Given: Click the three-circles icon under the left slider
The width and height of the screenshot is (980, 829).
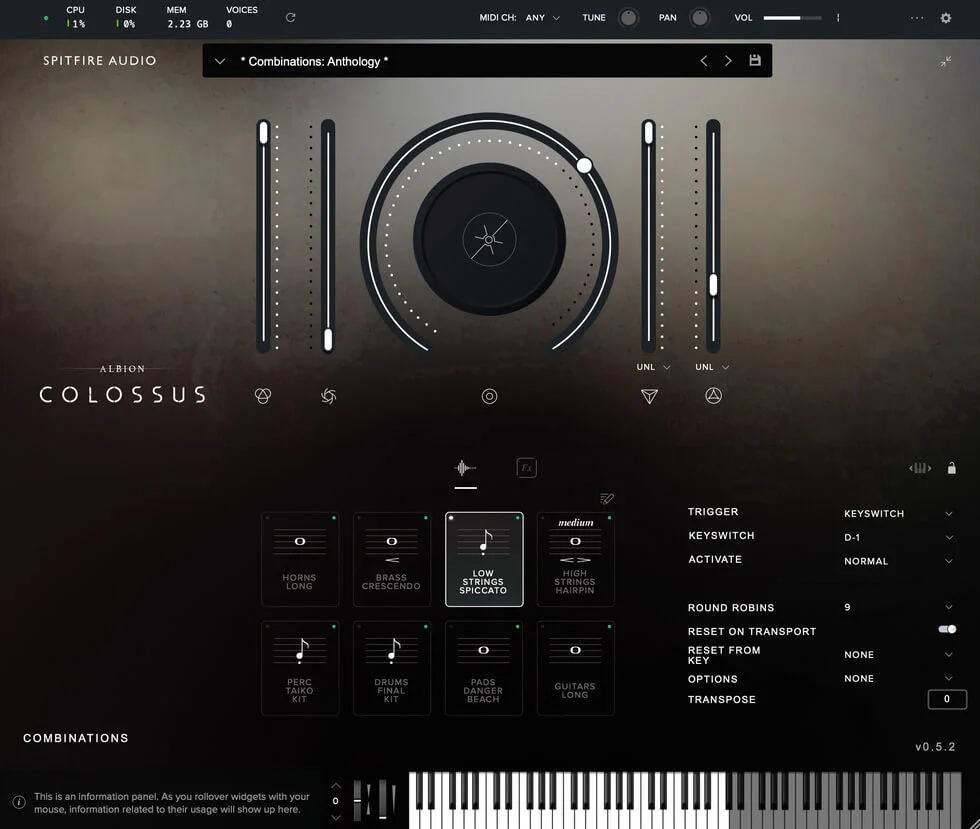Looking at the screenshot, I should click(x=263, y=396).
